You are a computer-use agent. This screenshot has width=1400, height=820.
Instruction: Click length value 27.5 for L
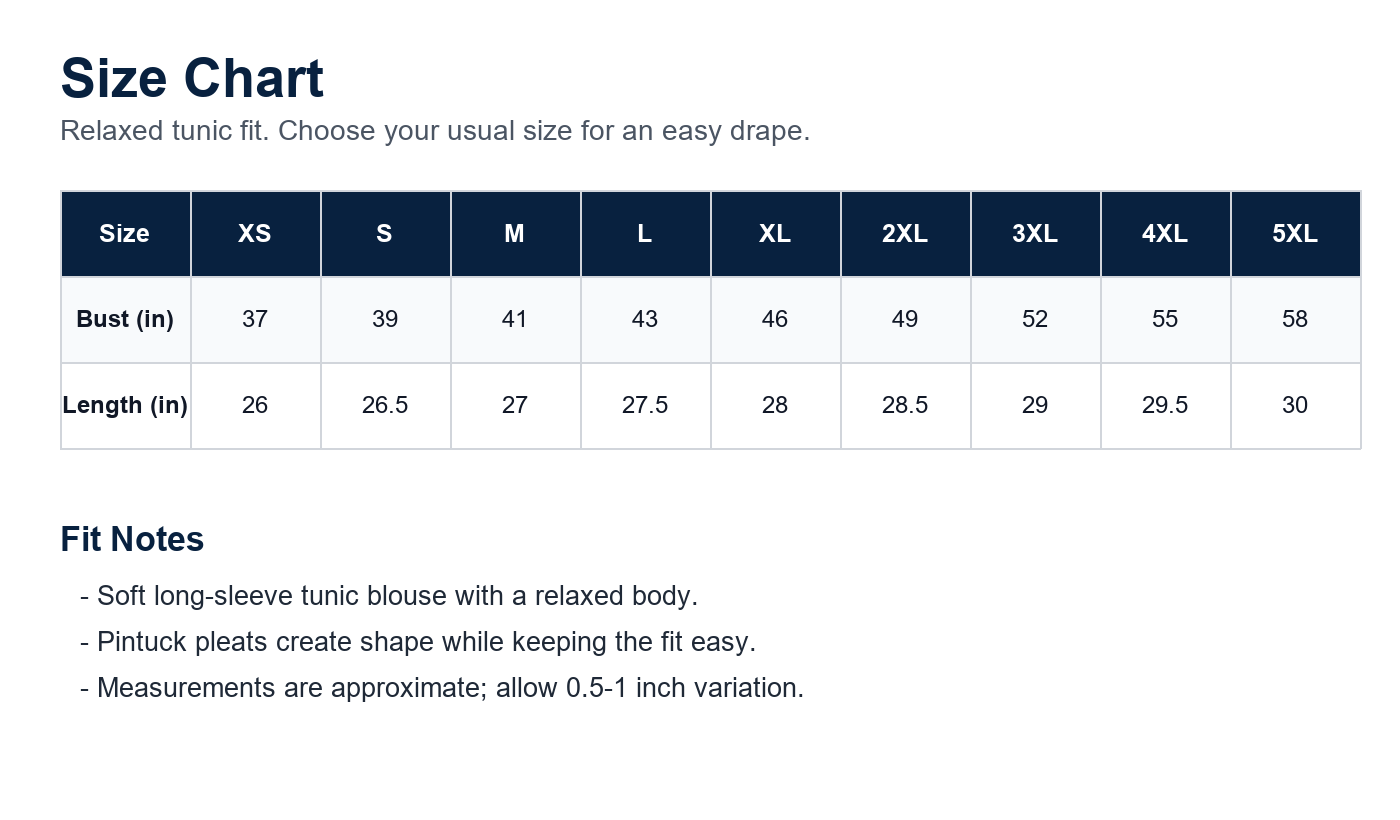pyautogui.click(x=645, y=406)
